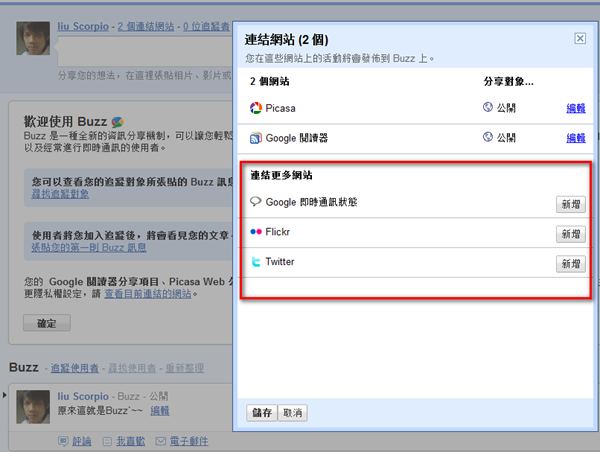Open the 0 位追蹤者 link

(206, 26)
